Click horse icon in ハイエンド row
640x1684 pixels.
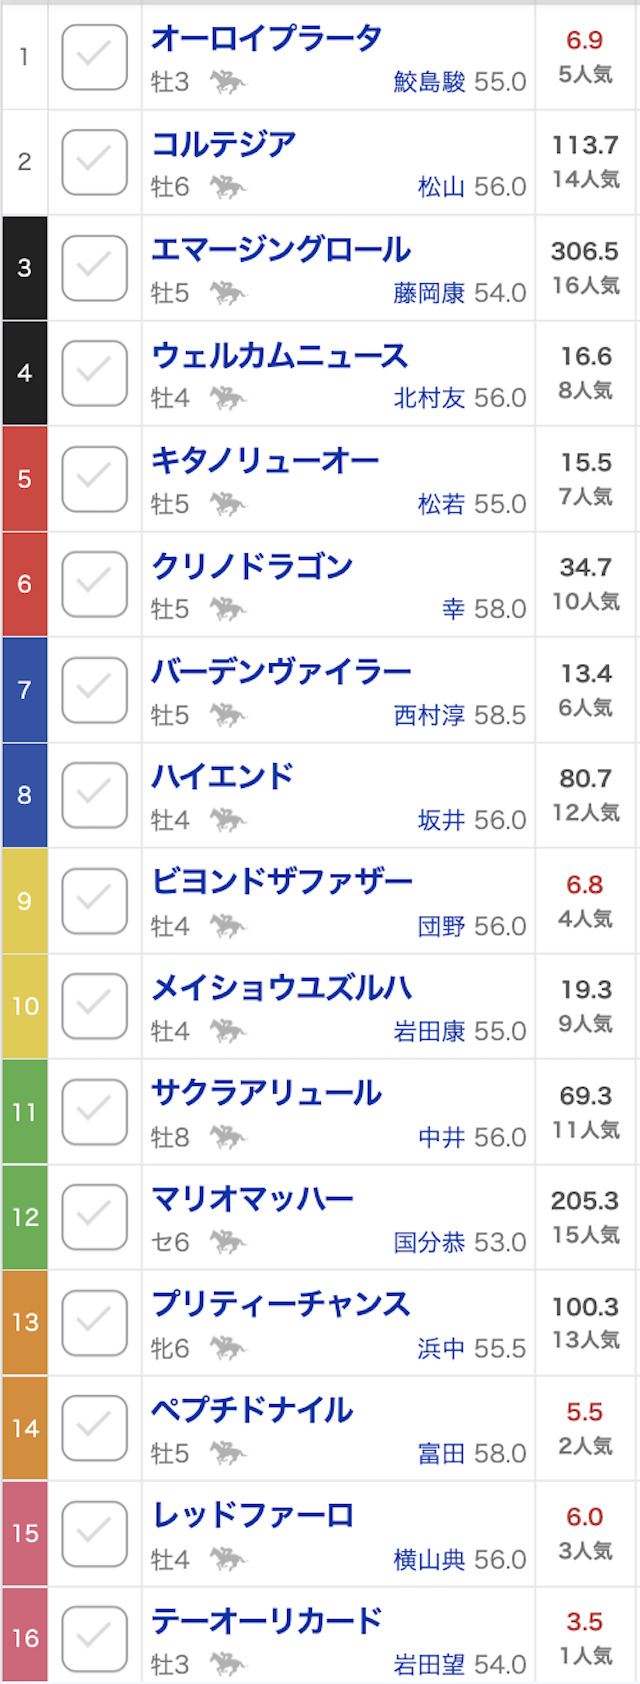[228, 820]
